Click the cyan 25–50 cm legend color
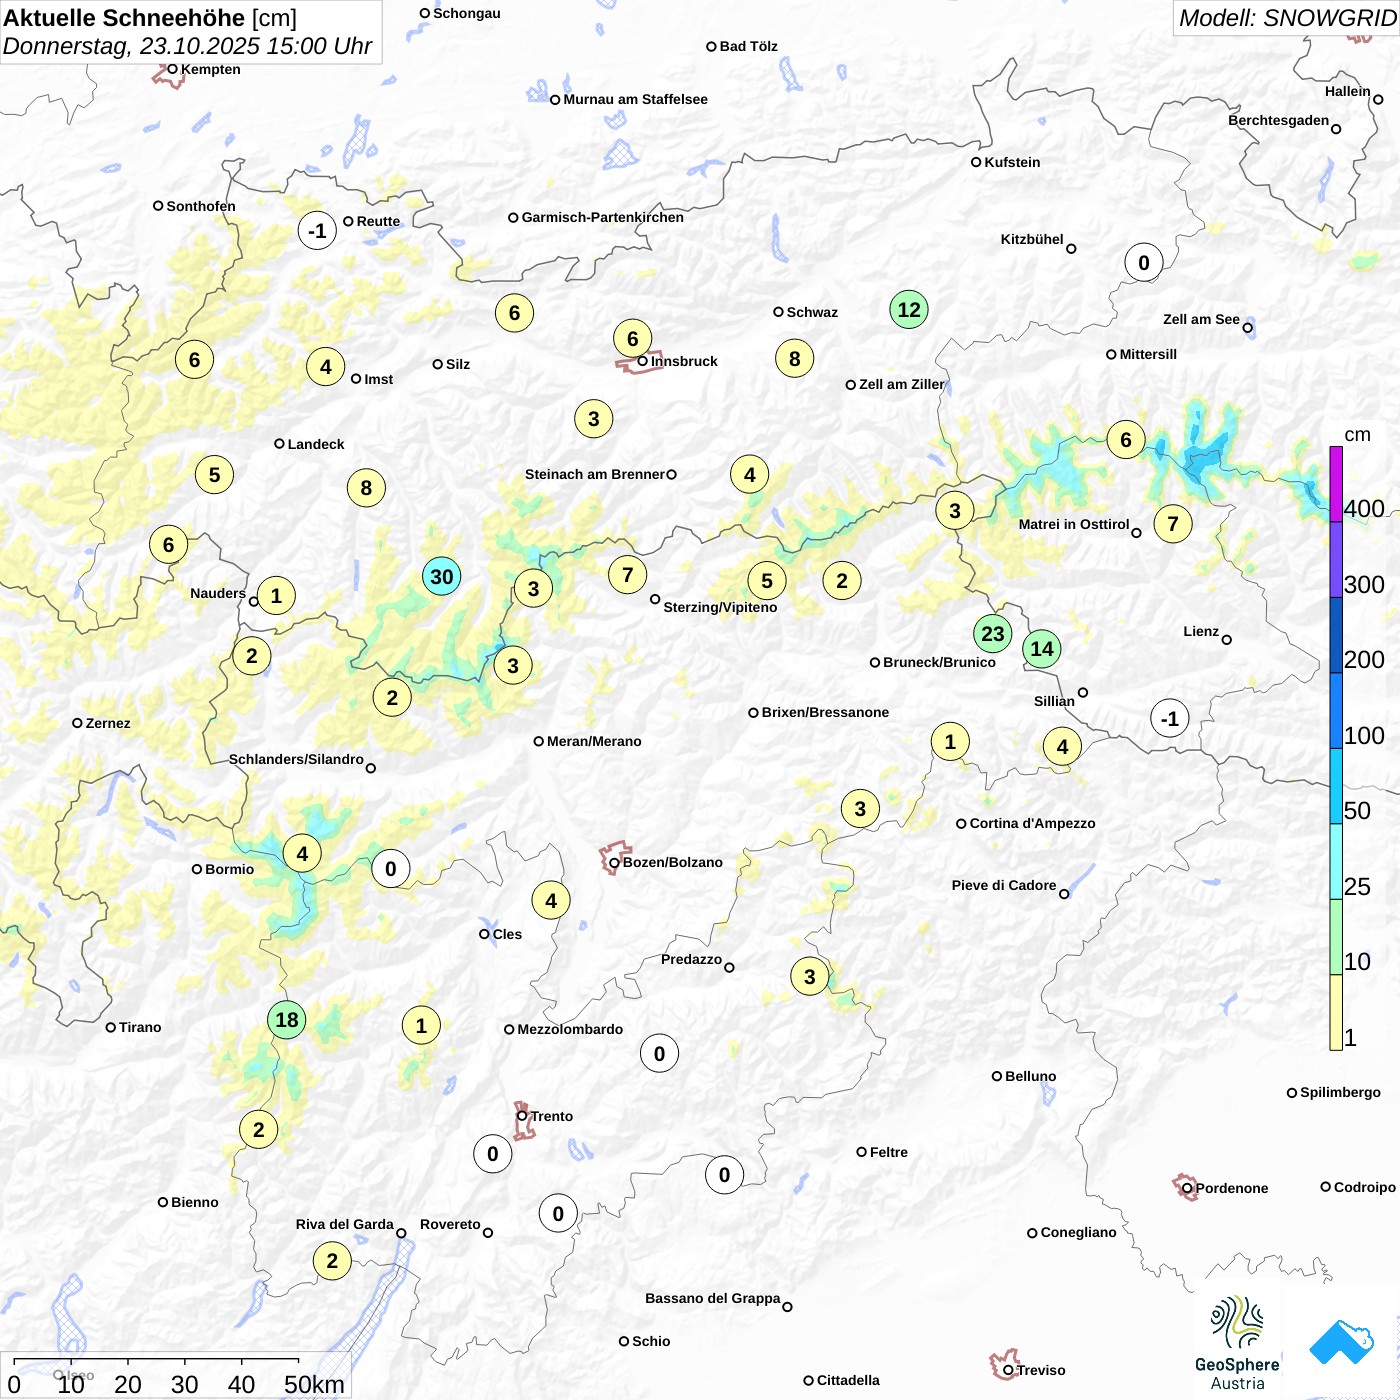 1336,861
